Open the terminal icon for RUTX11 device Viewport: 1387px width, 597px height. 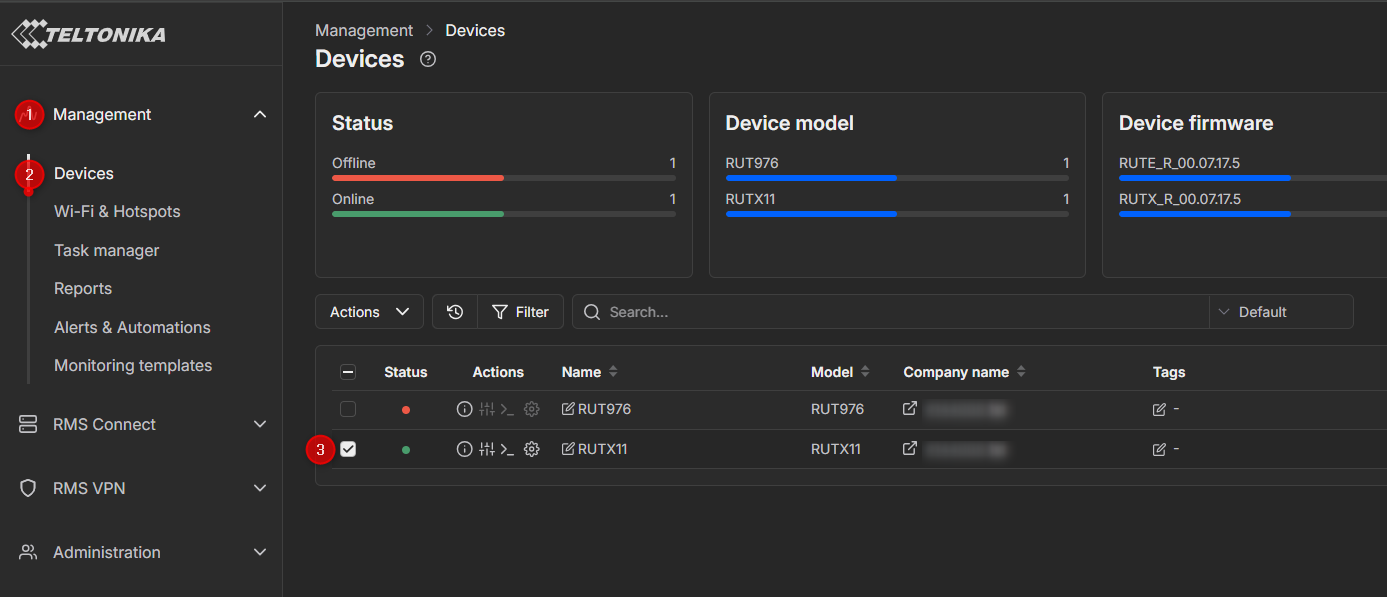[507, 450]
